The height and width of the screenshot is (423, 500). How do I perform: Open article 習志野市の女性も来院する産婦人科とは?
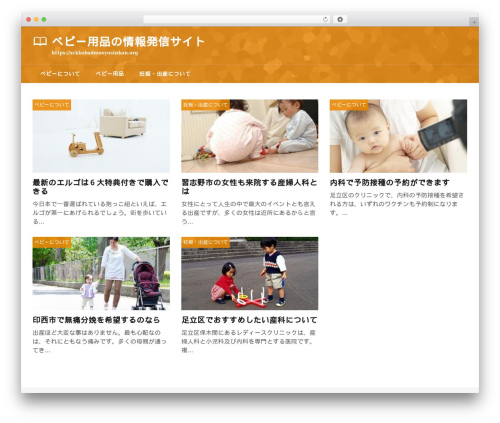point(249,187)
